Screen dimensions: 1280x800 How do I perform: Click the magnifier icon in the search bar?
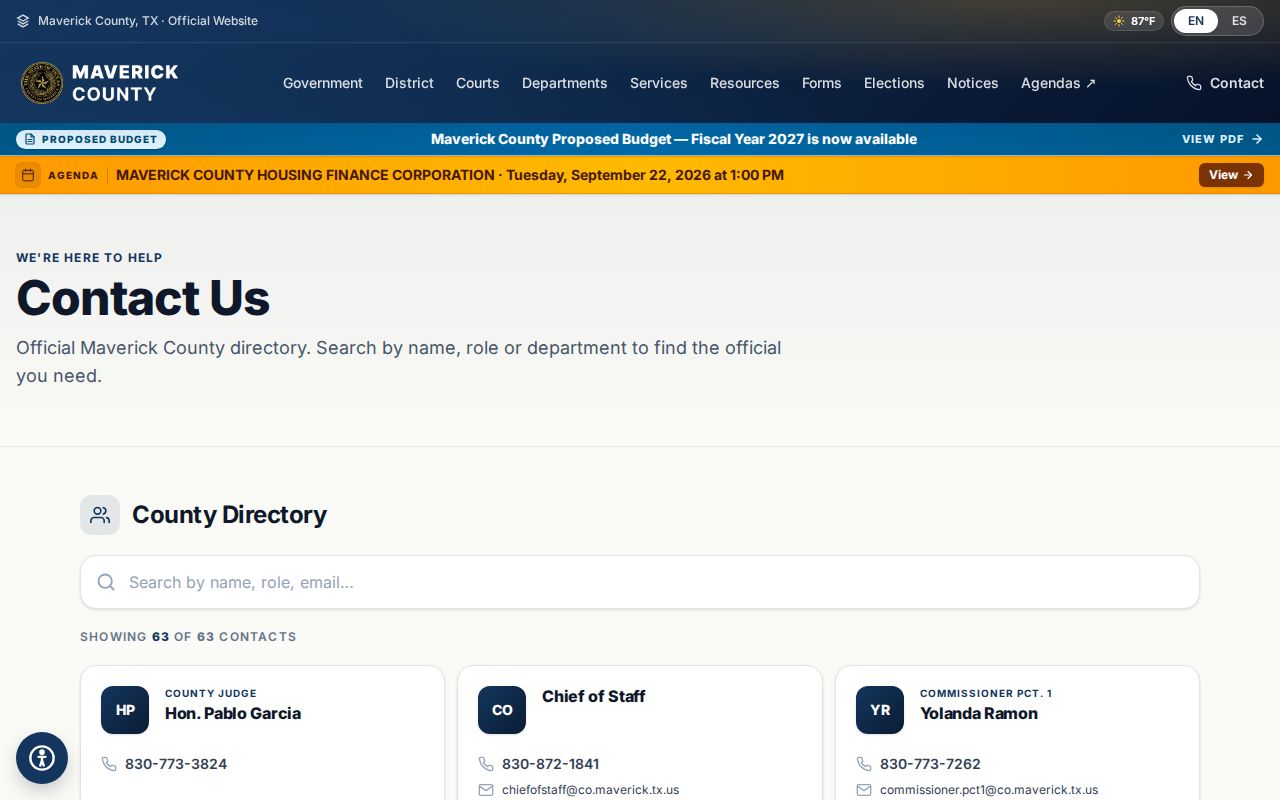coord(106,582)
